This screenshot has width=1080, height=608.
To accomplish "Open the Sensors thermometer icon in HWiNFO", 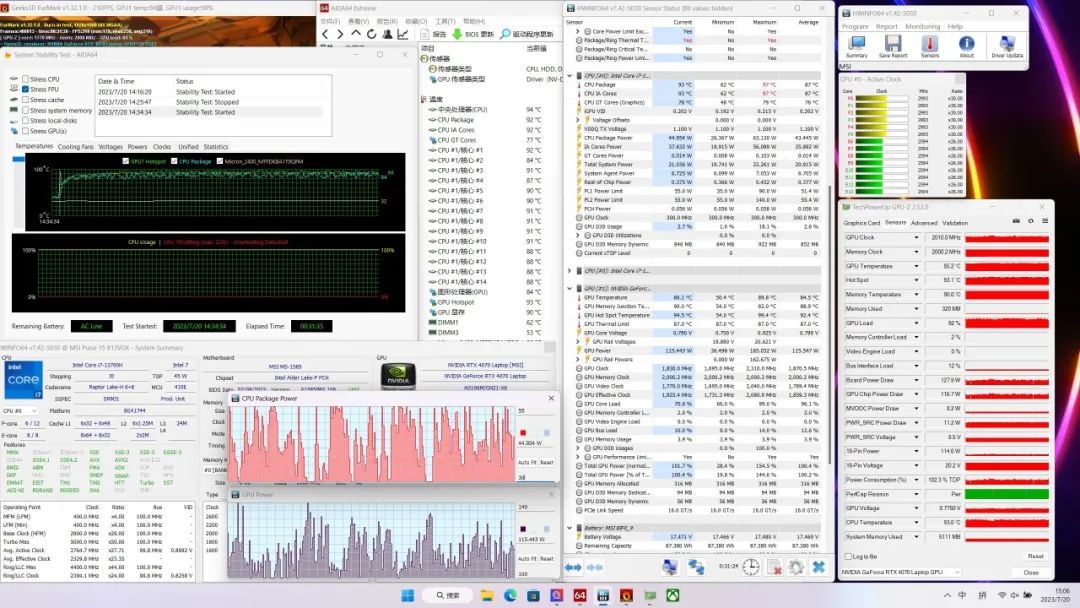I will (x=930, y=45).
